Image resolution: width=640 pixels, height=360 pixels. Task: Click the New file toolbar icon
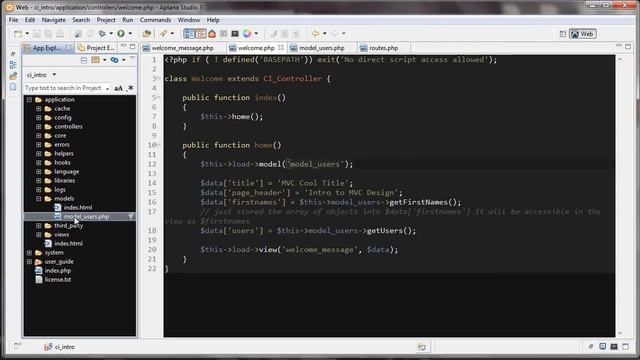(x=18, y=34)
